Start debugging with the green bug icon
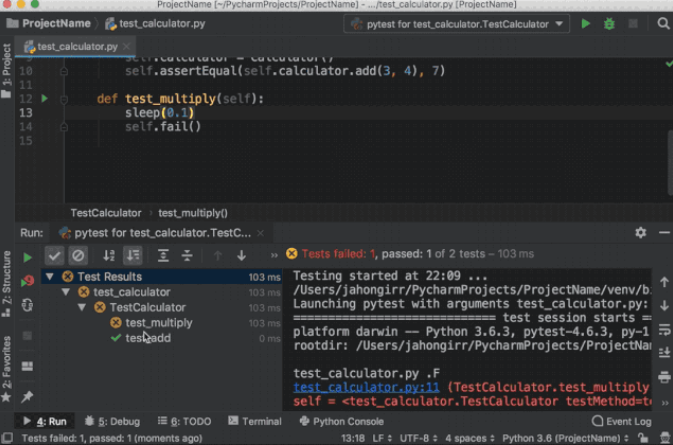 (x=609, y=24)
